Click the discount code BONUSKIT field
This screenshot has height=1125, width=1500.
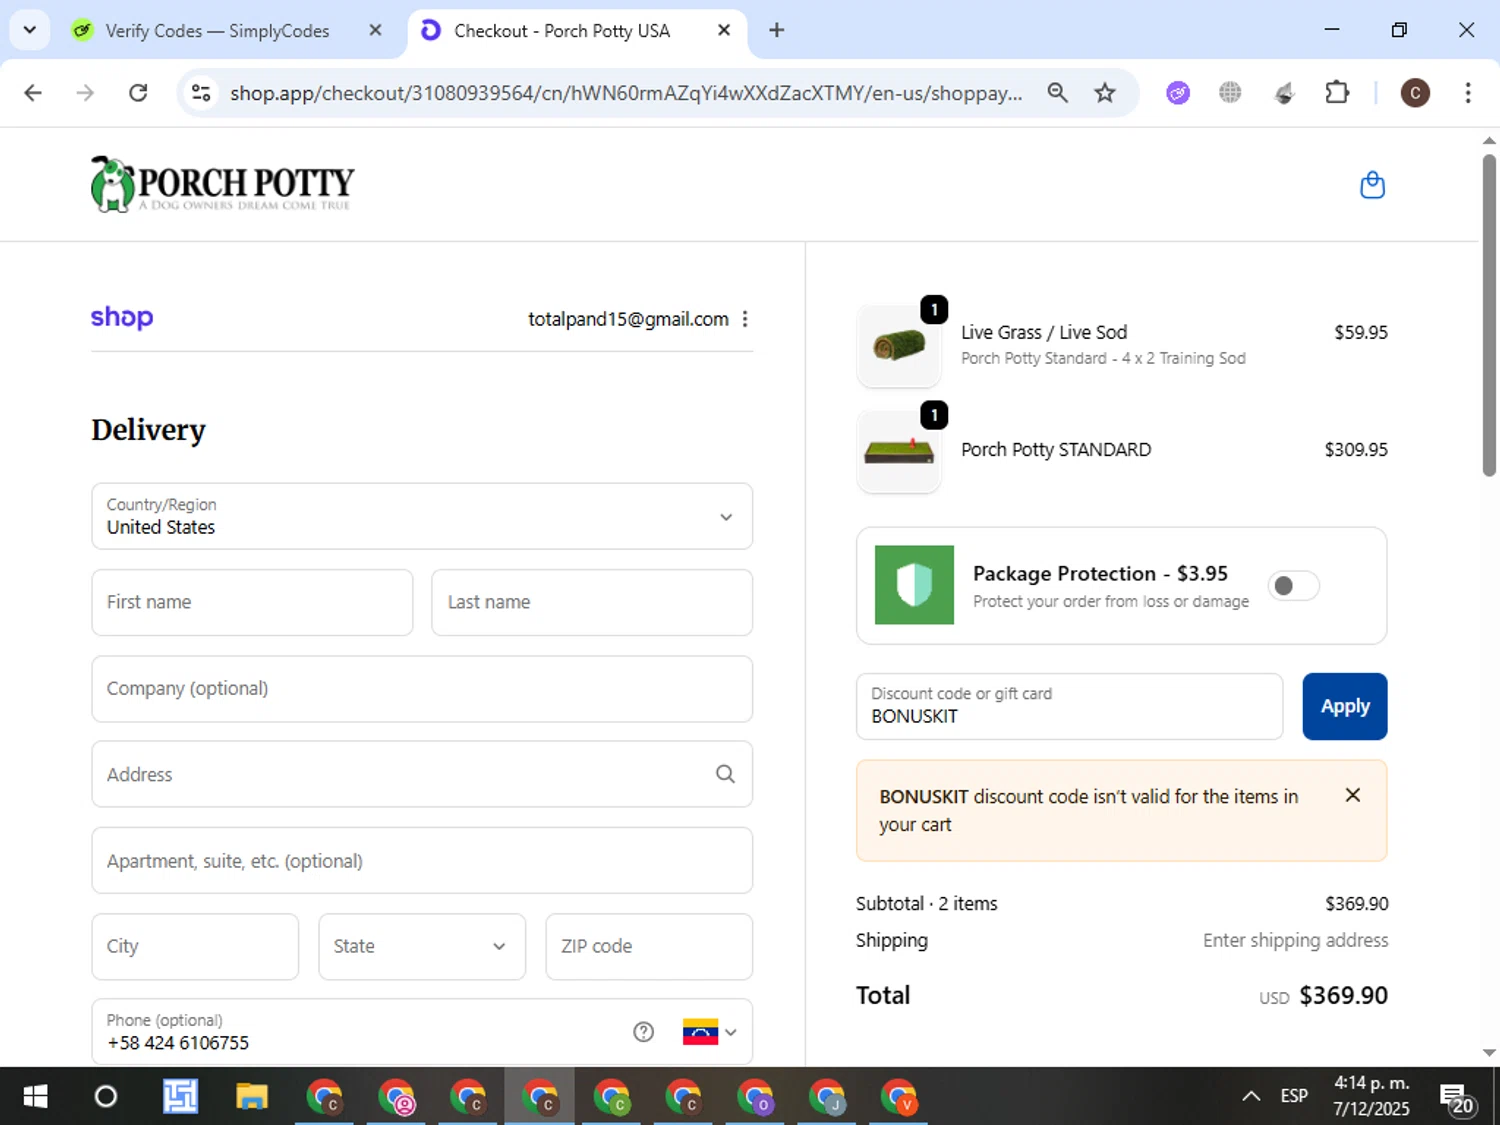pyautogui.click(x=1069, y=706)
